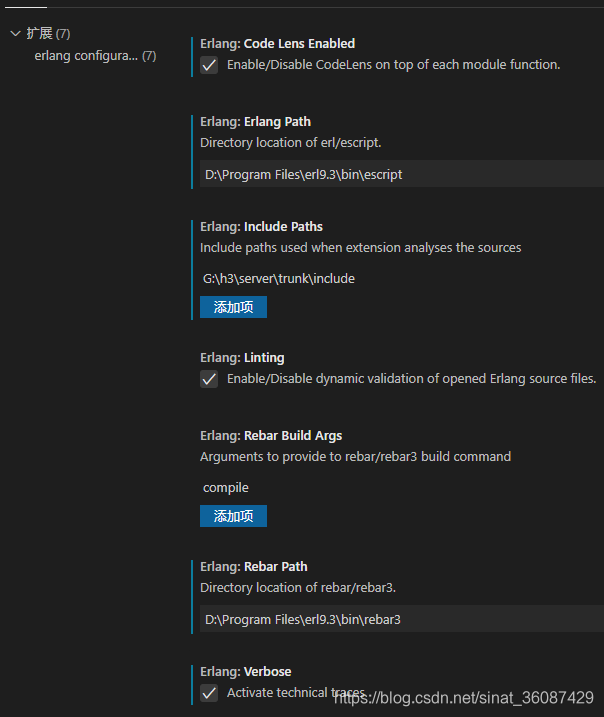
Task: Click 'Enable/Disable dynamic validation' description text
Action: click(412, 379)
